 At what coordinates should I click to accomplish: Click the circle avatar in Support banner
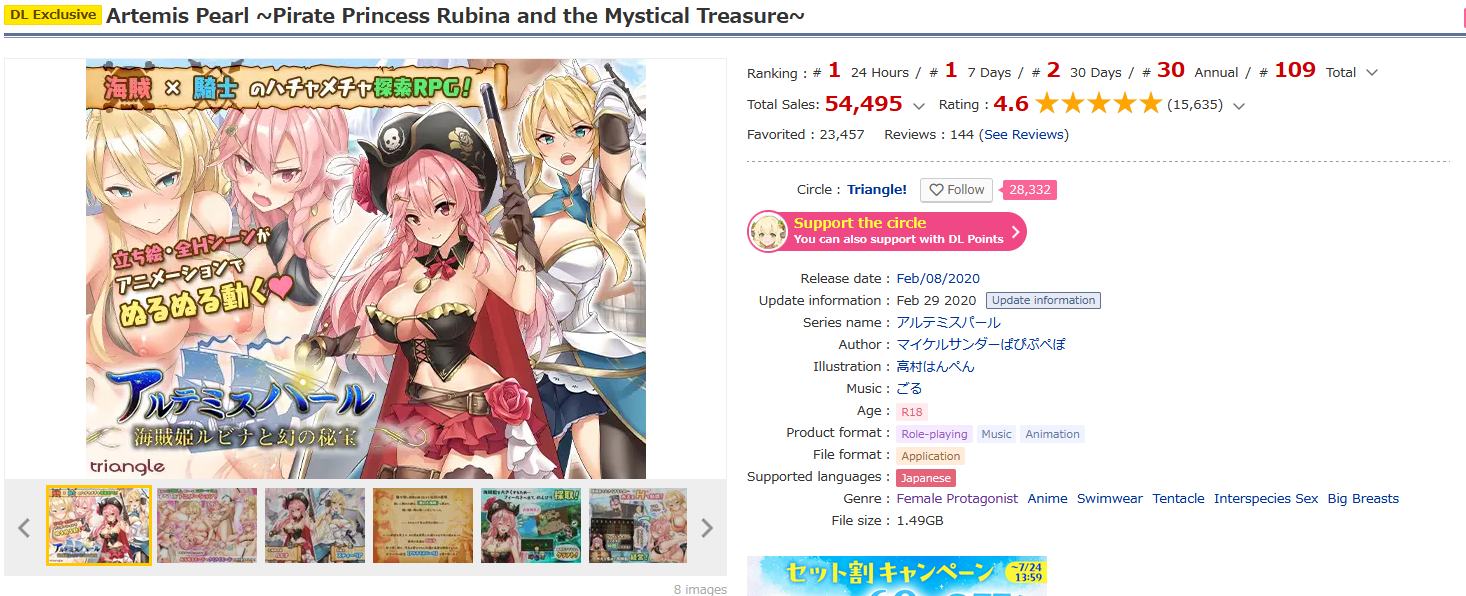pyautogui.click(x=768, y=232)
